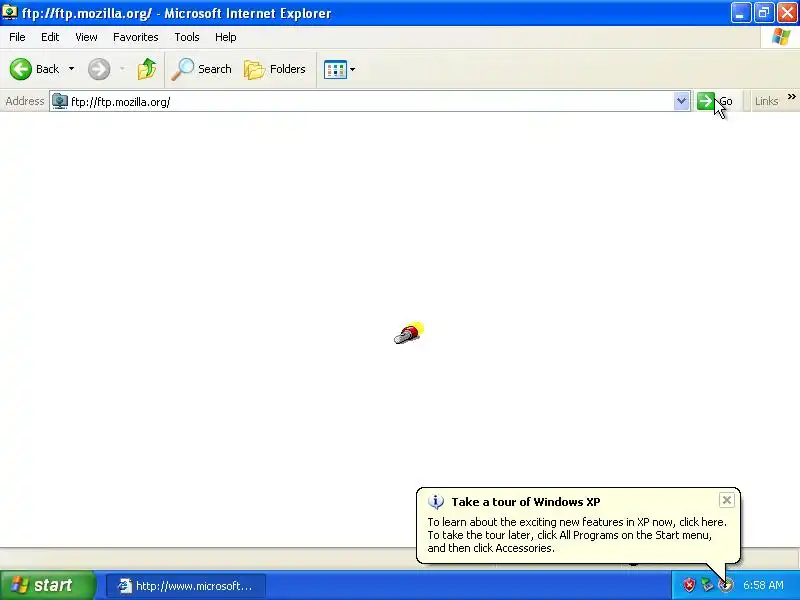
Task: Go up one folder level
Action: click(146, 69)
